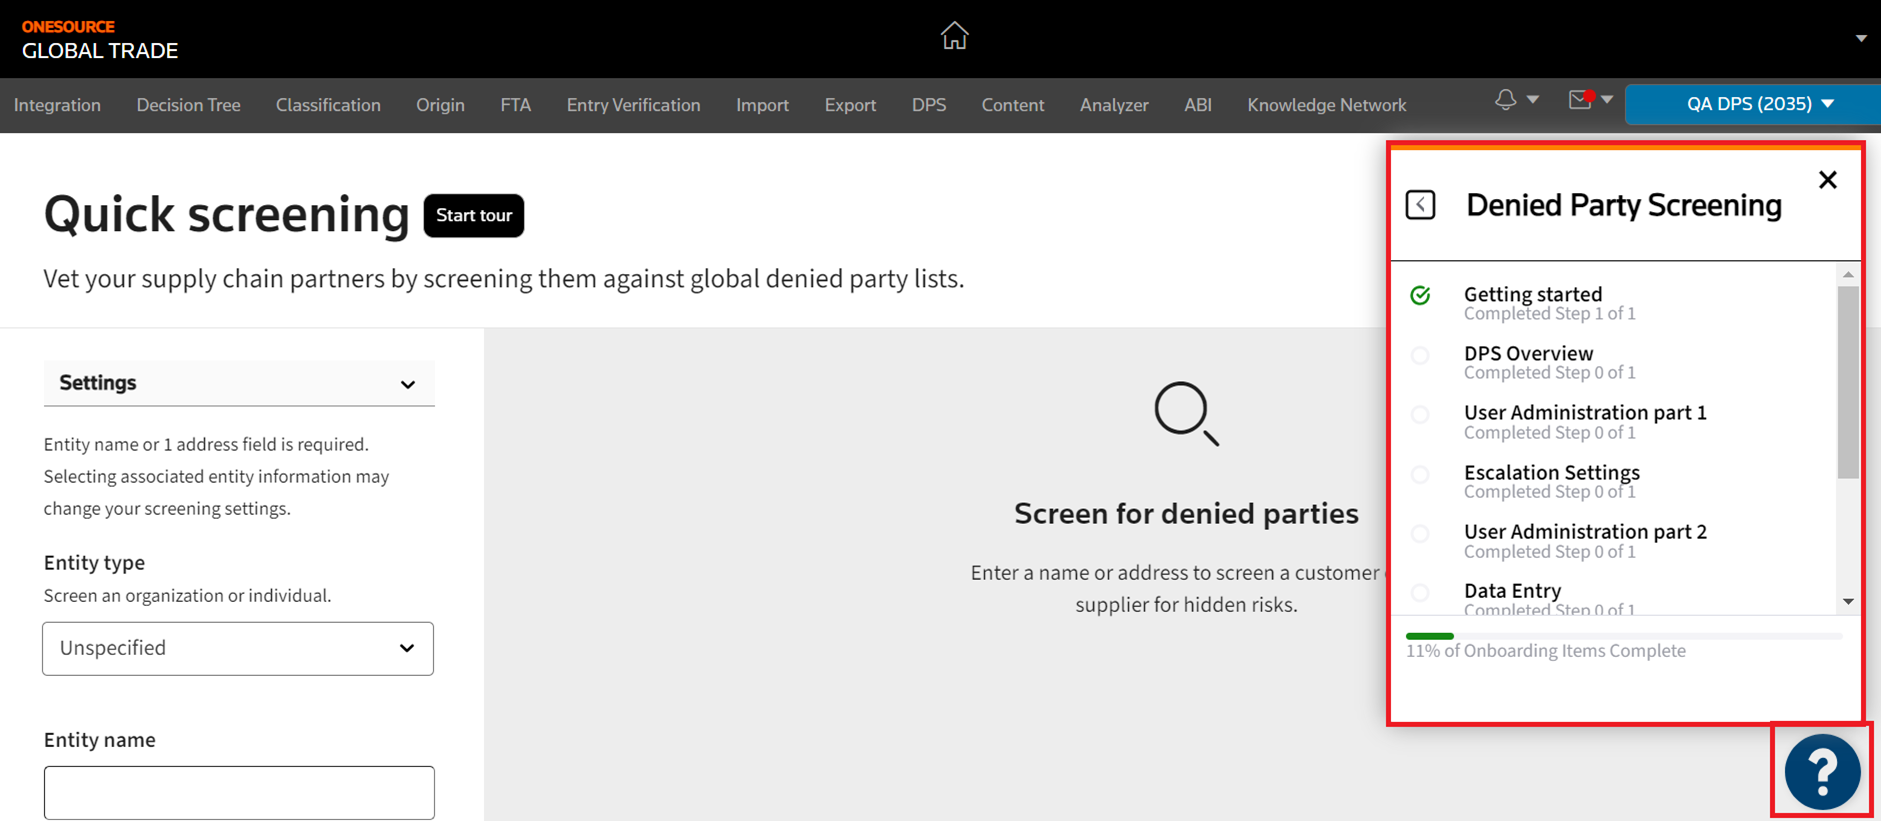The width and height of the screenshot is (1881, 821).
Task: Go to the home page icon
Action: [x=954, y=36]
